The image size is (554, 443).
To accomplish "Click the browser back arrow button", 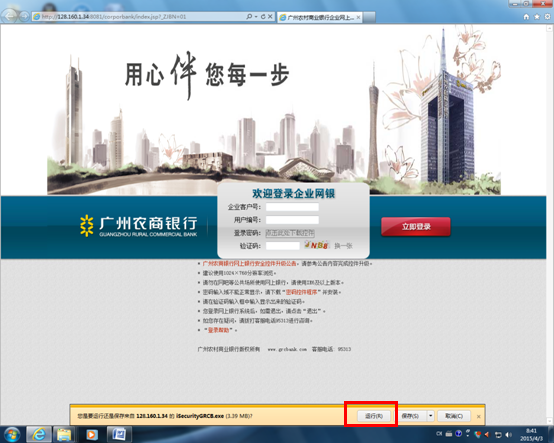I will (x=9, y=16).
